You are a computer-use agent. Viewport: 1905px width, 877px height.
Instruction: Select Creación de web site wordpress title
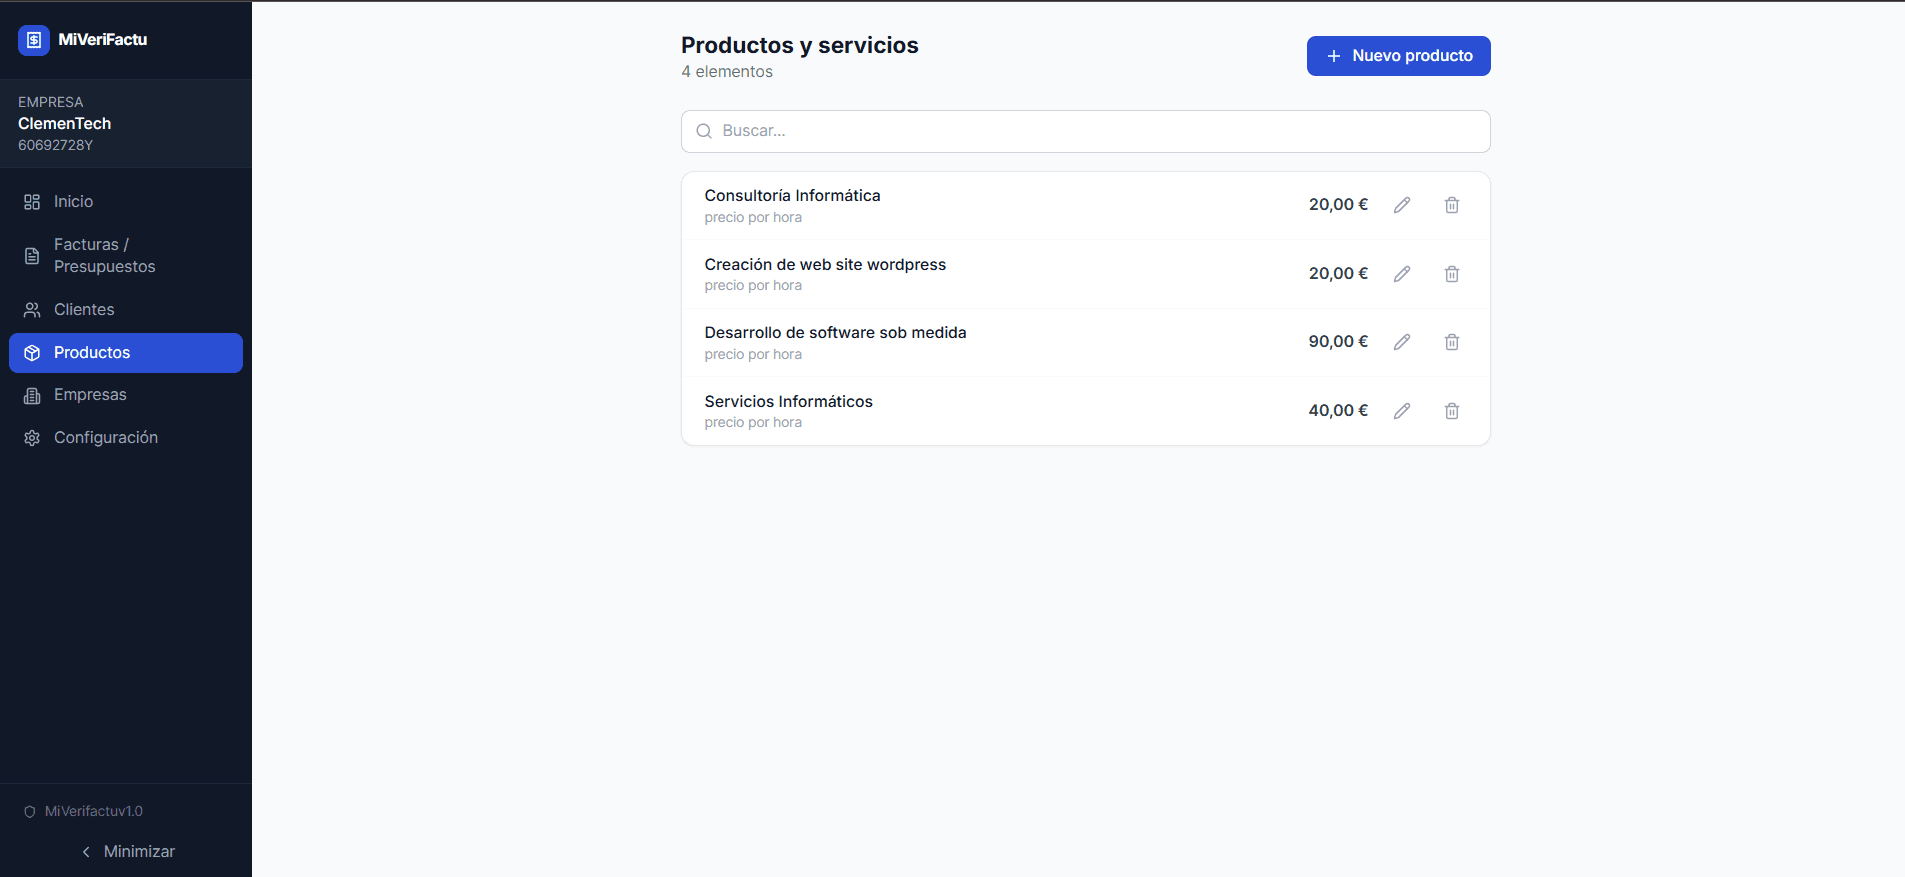click(x=825, y=265)
